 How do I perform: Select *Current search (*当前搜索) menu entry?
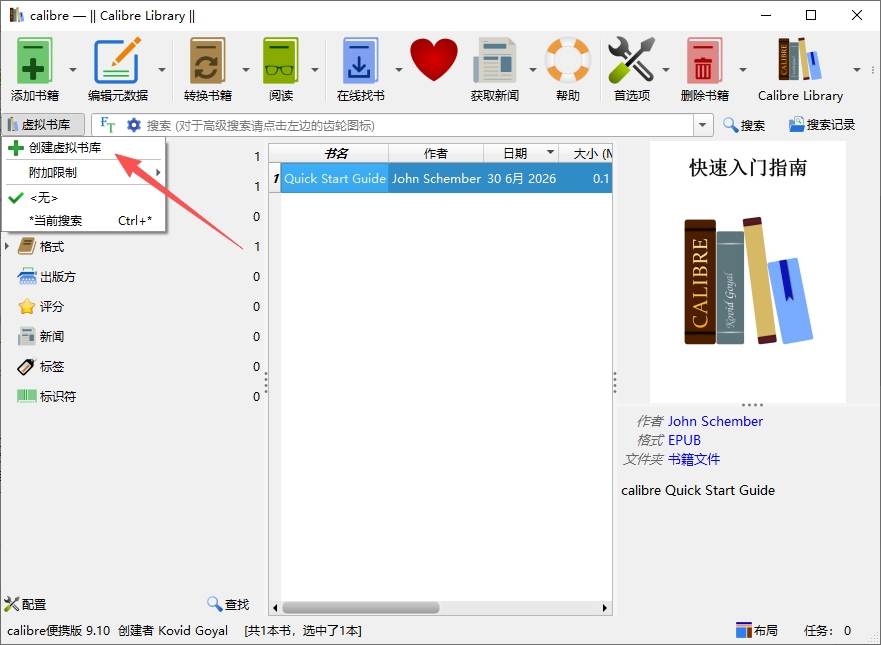click(x=83, y=220)
